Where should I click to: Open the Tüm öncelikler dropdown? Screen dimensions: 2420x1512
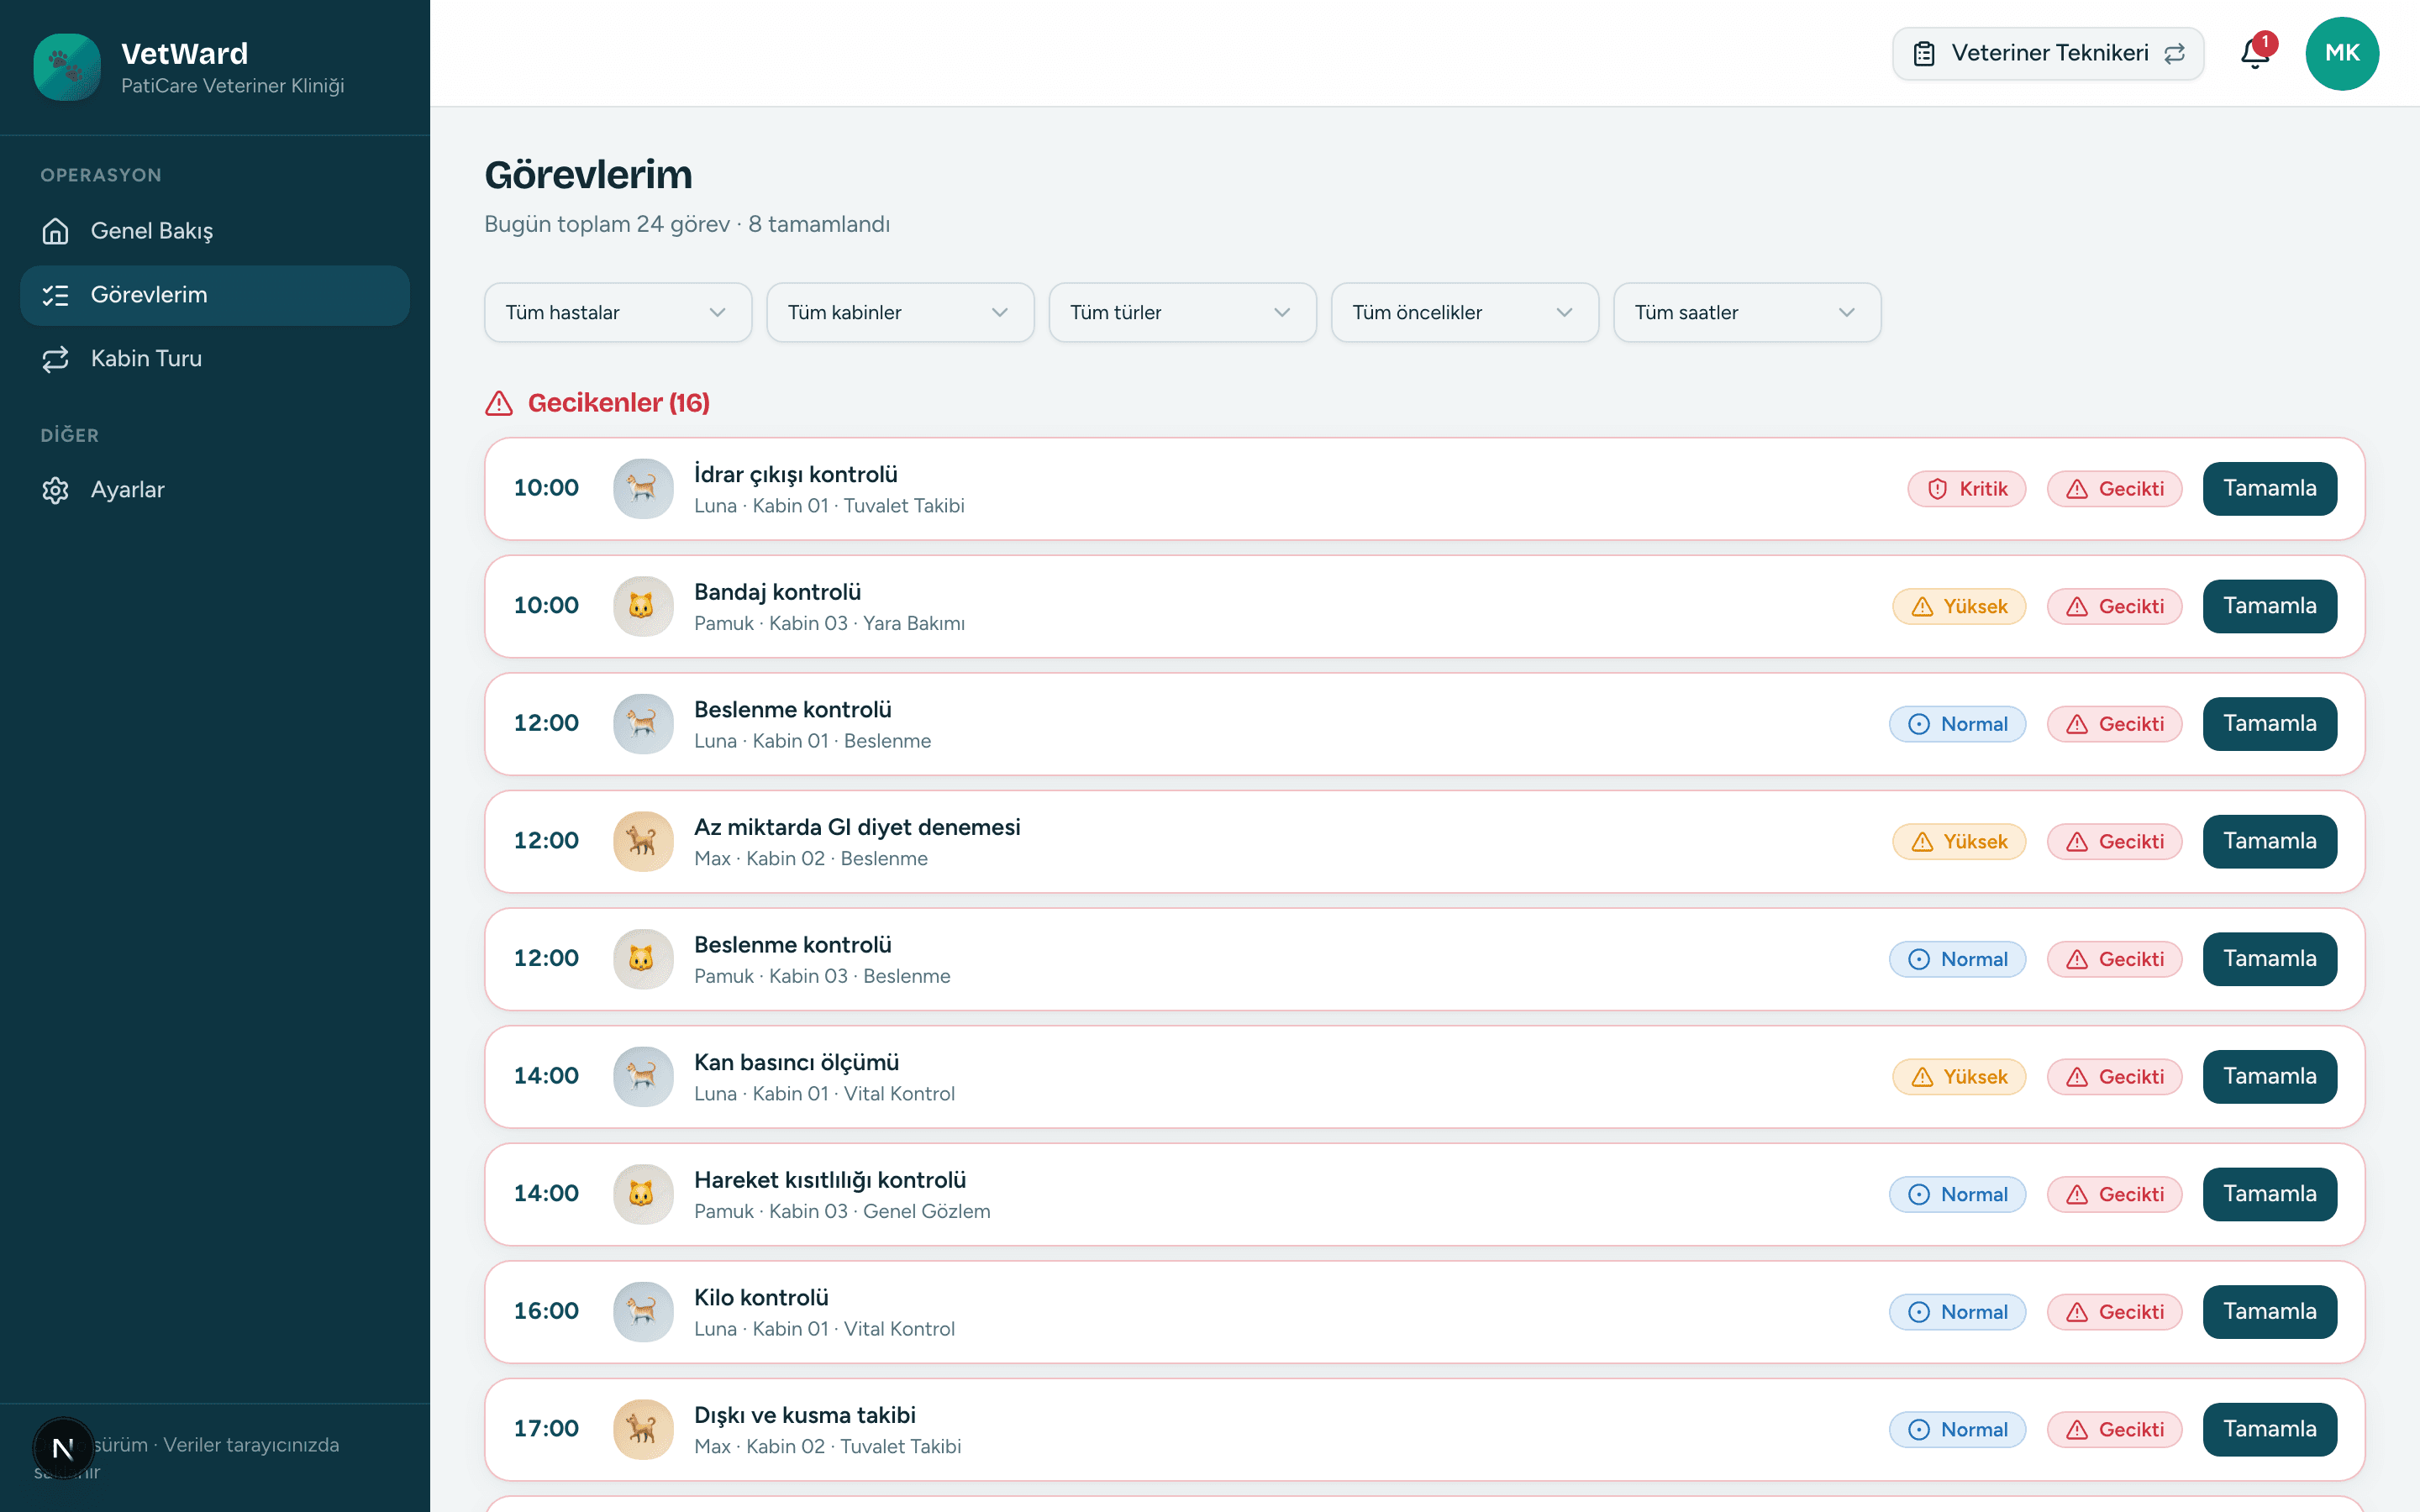click(1464, 313)
